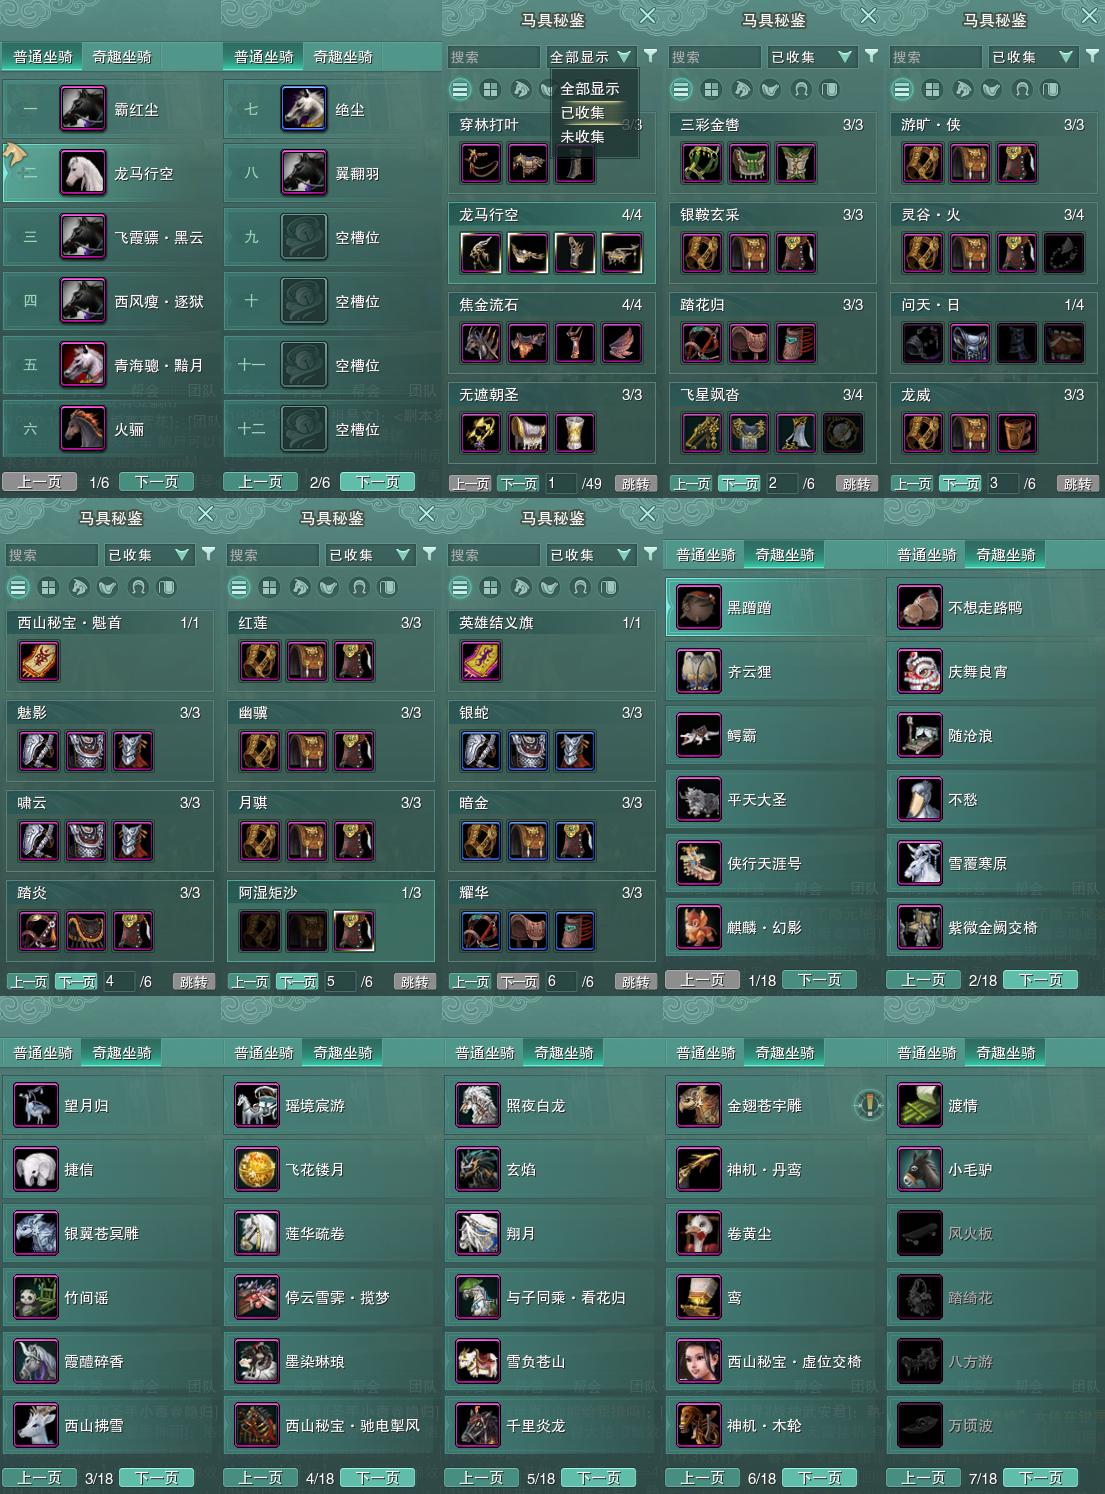Expand 已收集 dropdown above 游旷·侠

1033,57
